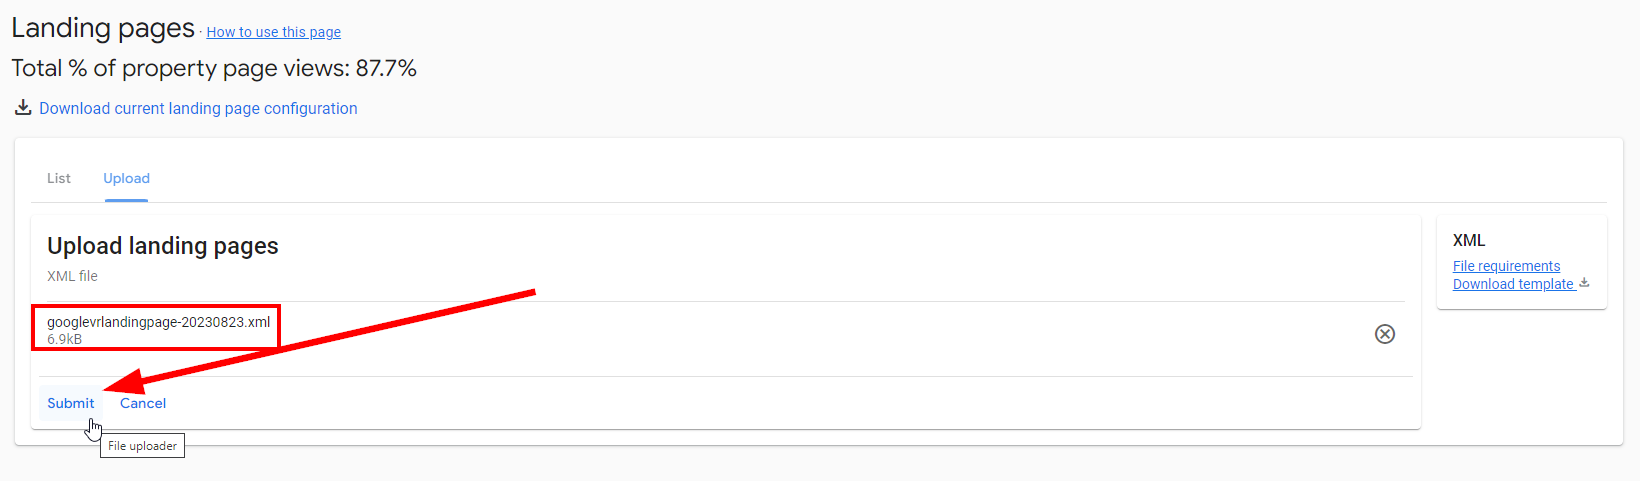This screenshot has width=1640, height=481.
Task: Click the XML file label under the heading
Action: (72, 276)
